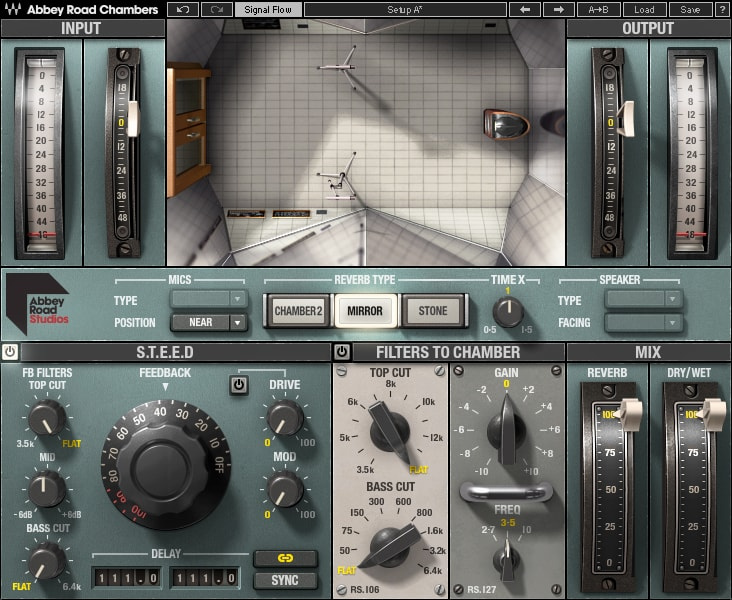This screenshot has height=600, width=732.
Task: Load next preset with right arrow
Action: click(x=559, y=10)
